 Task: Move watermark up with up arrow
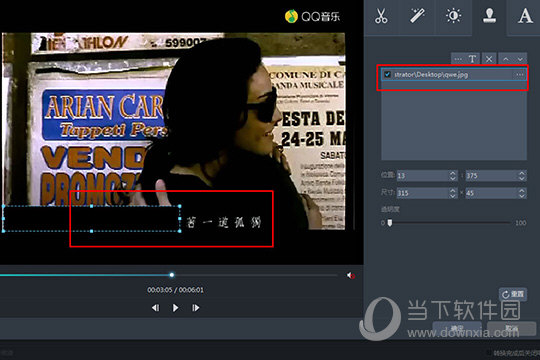(x=505, y=59)
